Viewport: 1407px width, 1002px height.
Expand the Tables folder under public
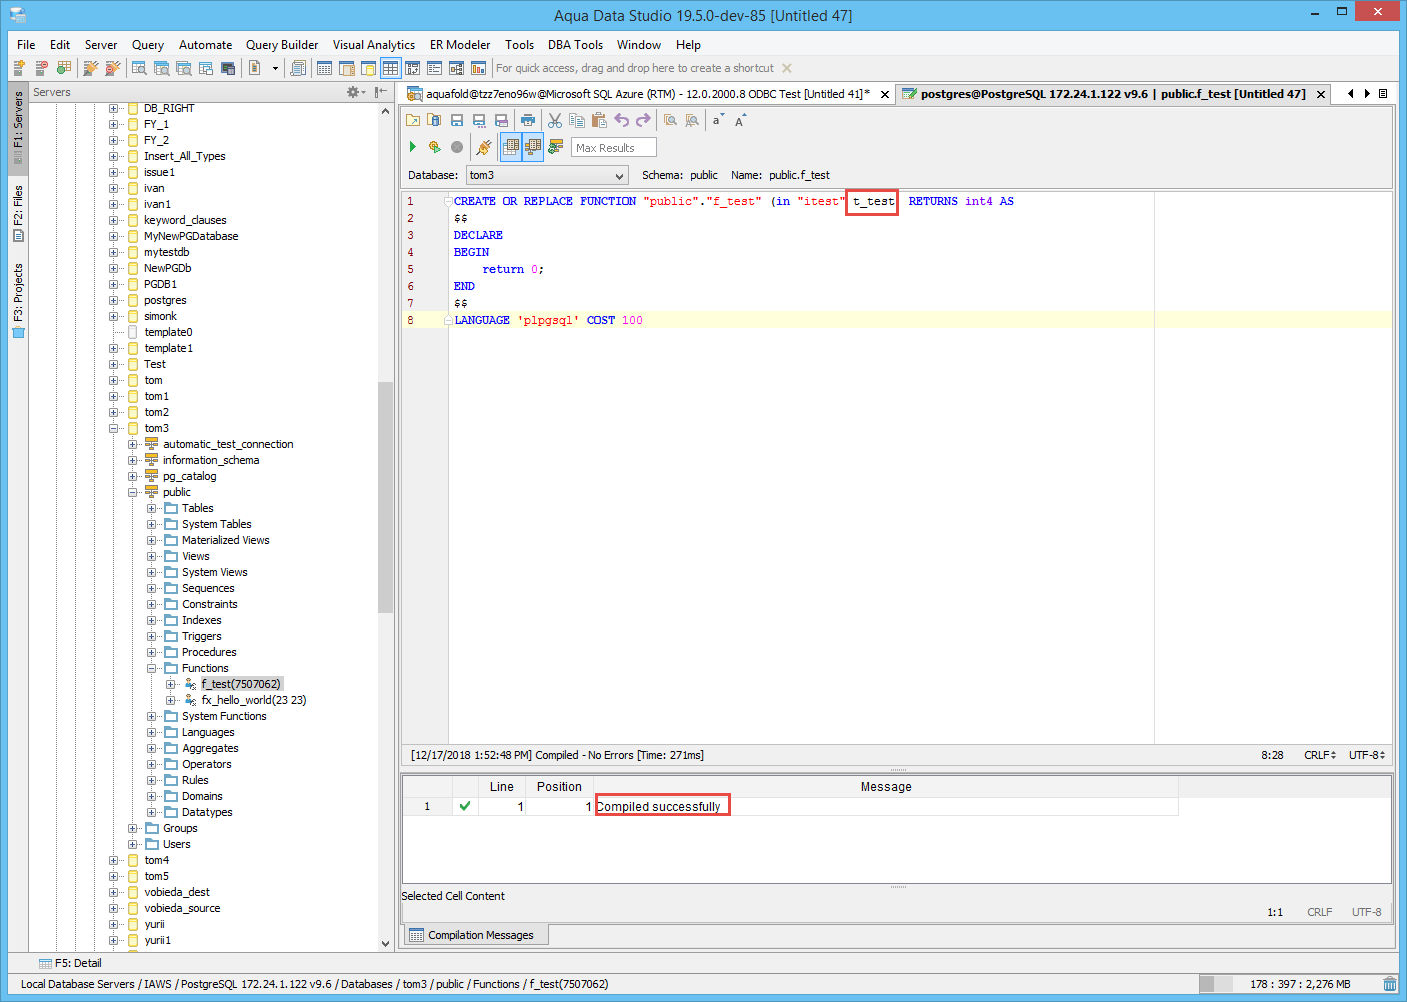click(x=152, y=508)
